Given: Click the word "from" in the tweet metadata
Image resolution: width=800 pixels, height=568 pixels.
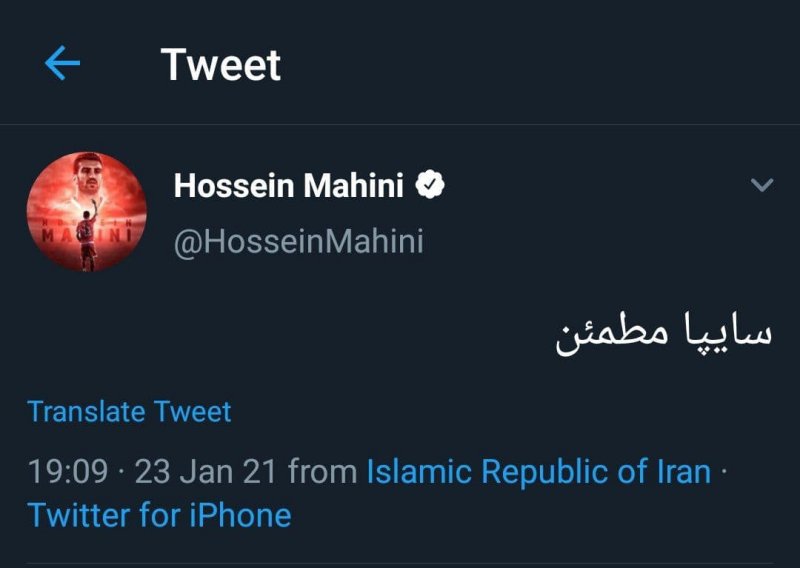Looking at the screenshot, I should click(319, 471).
